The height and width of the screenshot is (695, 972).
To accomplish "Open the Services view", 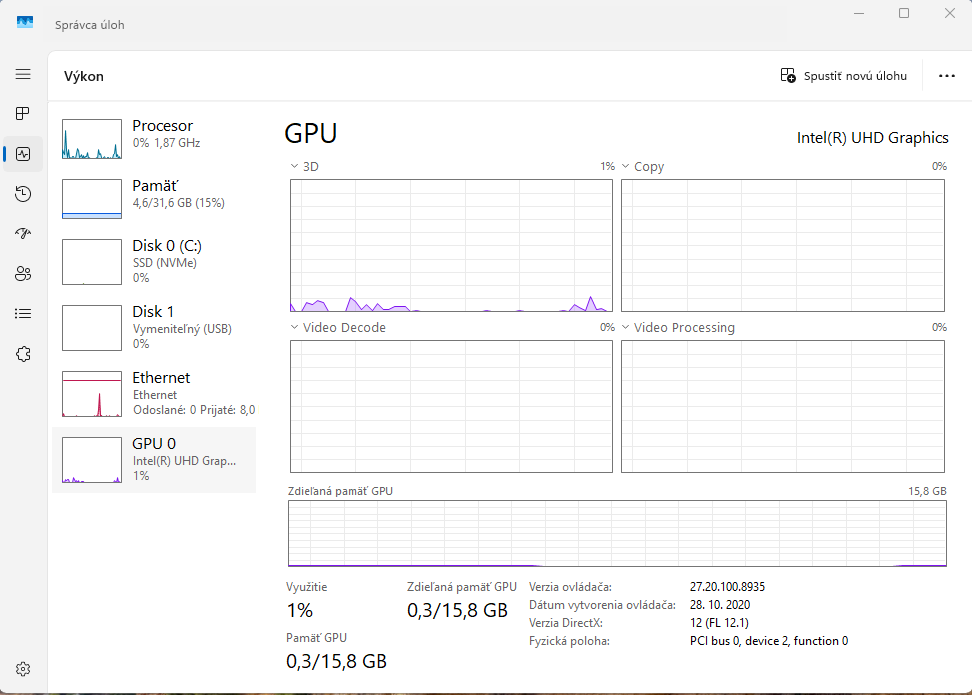I will (x=23, y=353).
